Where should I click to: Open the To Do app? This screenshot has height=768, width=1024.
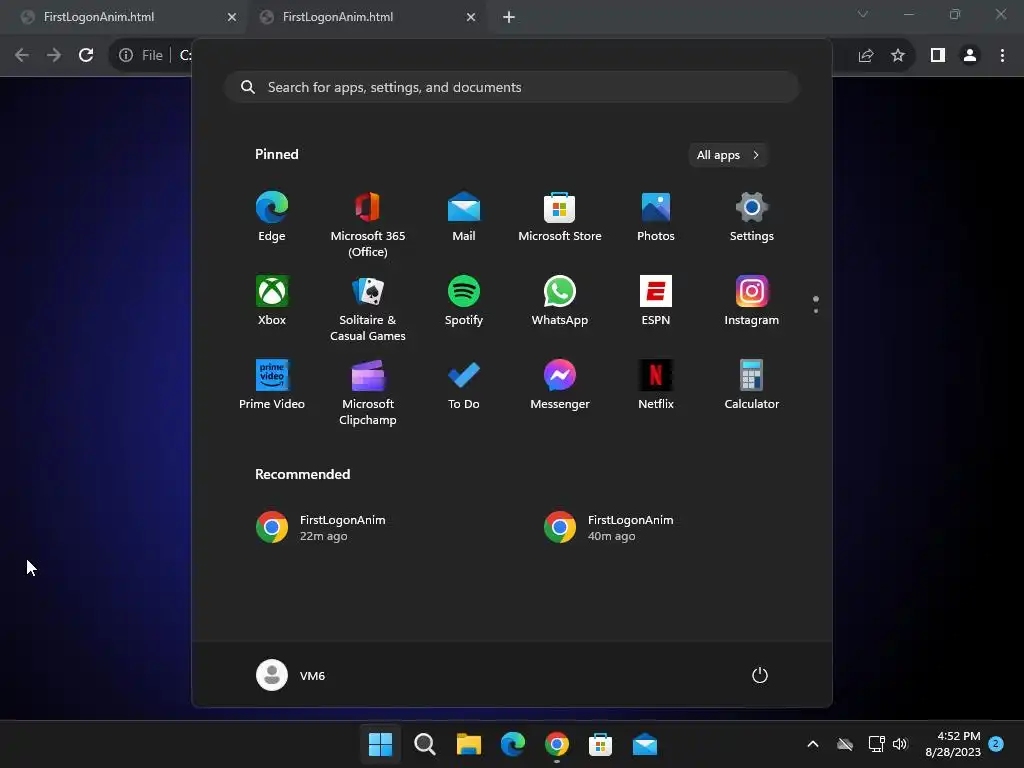click(464, 385)
